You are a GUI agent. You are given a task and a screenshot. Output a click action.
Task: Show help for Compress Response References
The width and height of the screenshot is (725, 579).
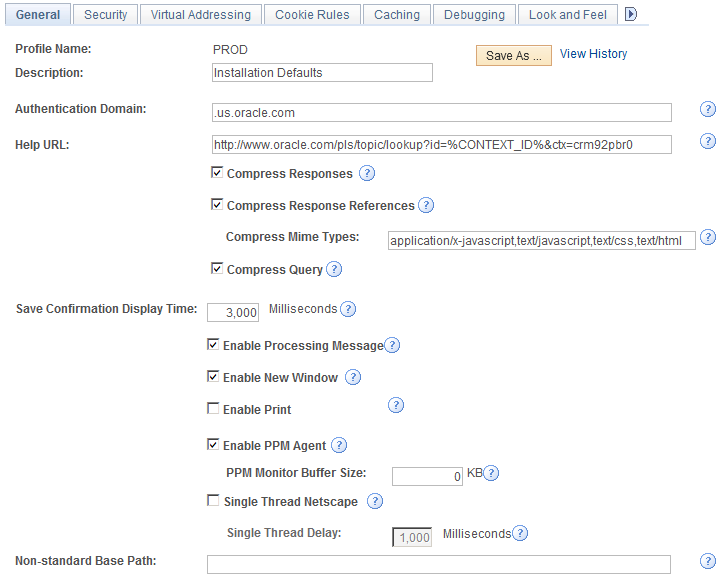426,206
